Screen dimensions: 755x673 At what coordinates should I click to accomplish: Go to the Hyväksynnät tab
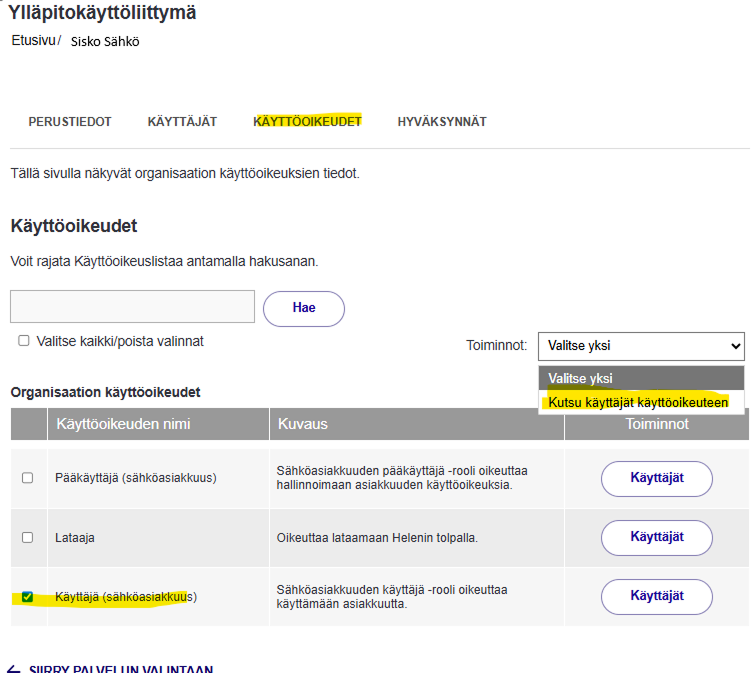(x=441, y=122)
